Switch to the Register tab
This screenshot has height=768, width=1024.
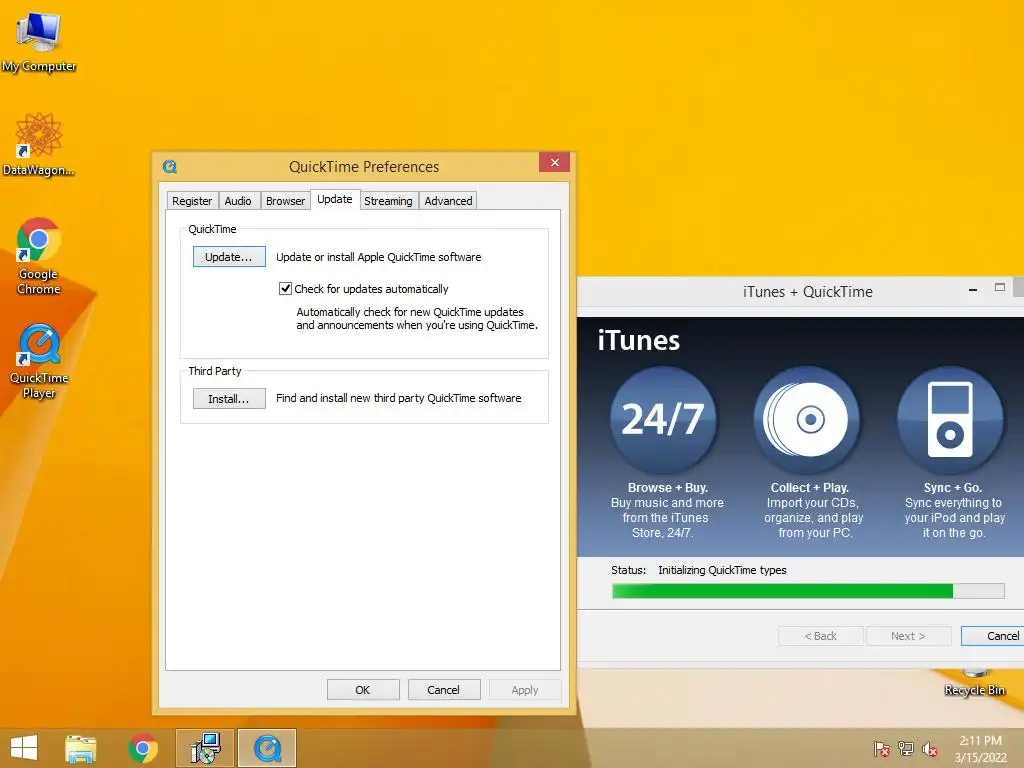192,201
